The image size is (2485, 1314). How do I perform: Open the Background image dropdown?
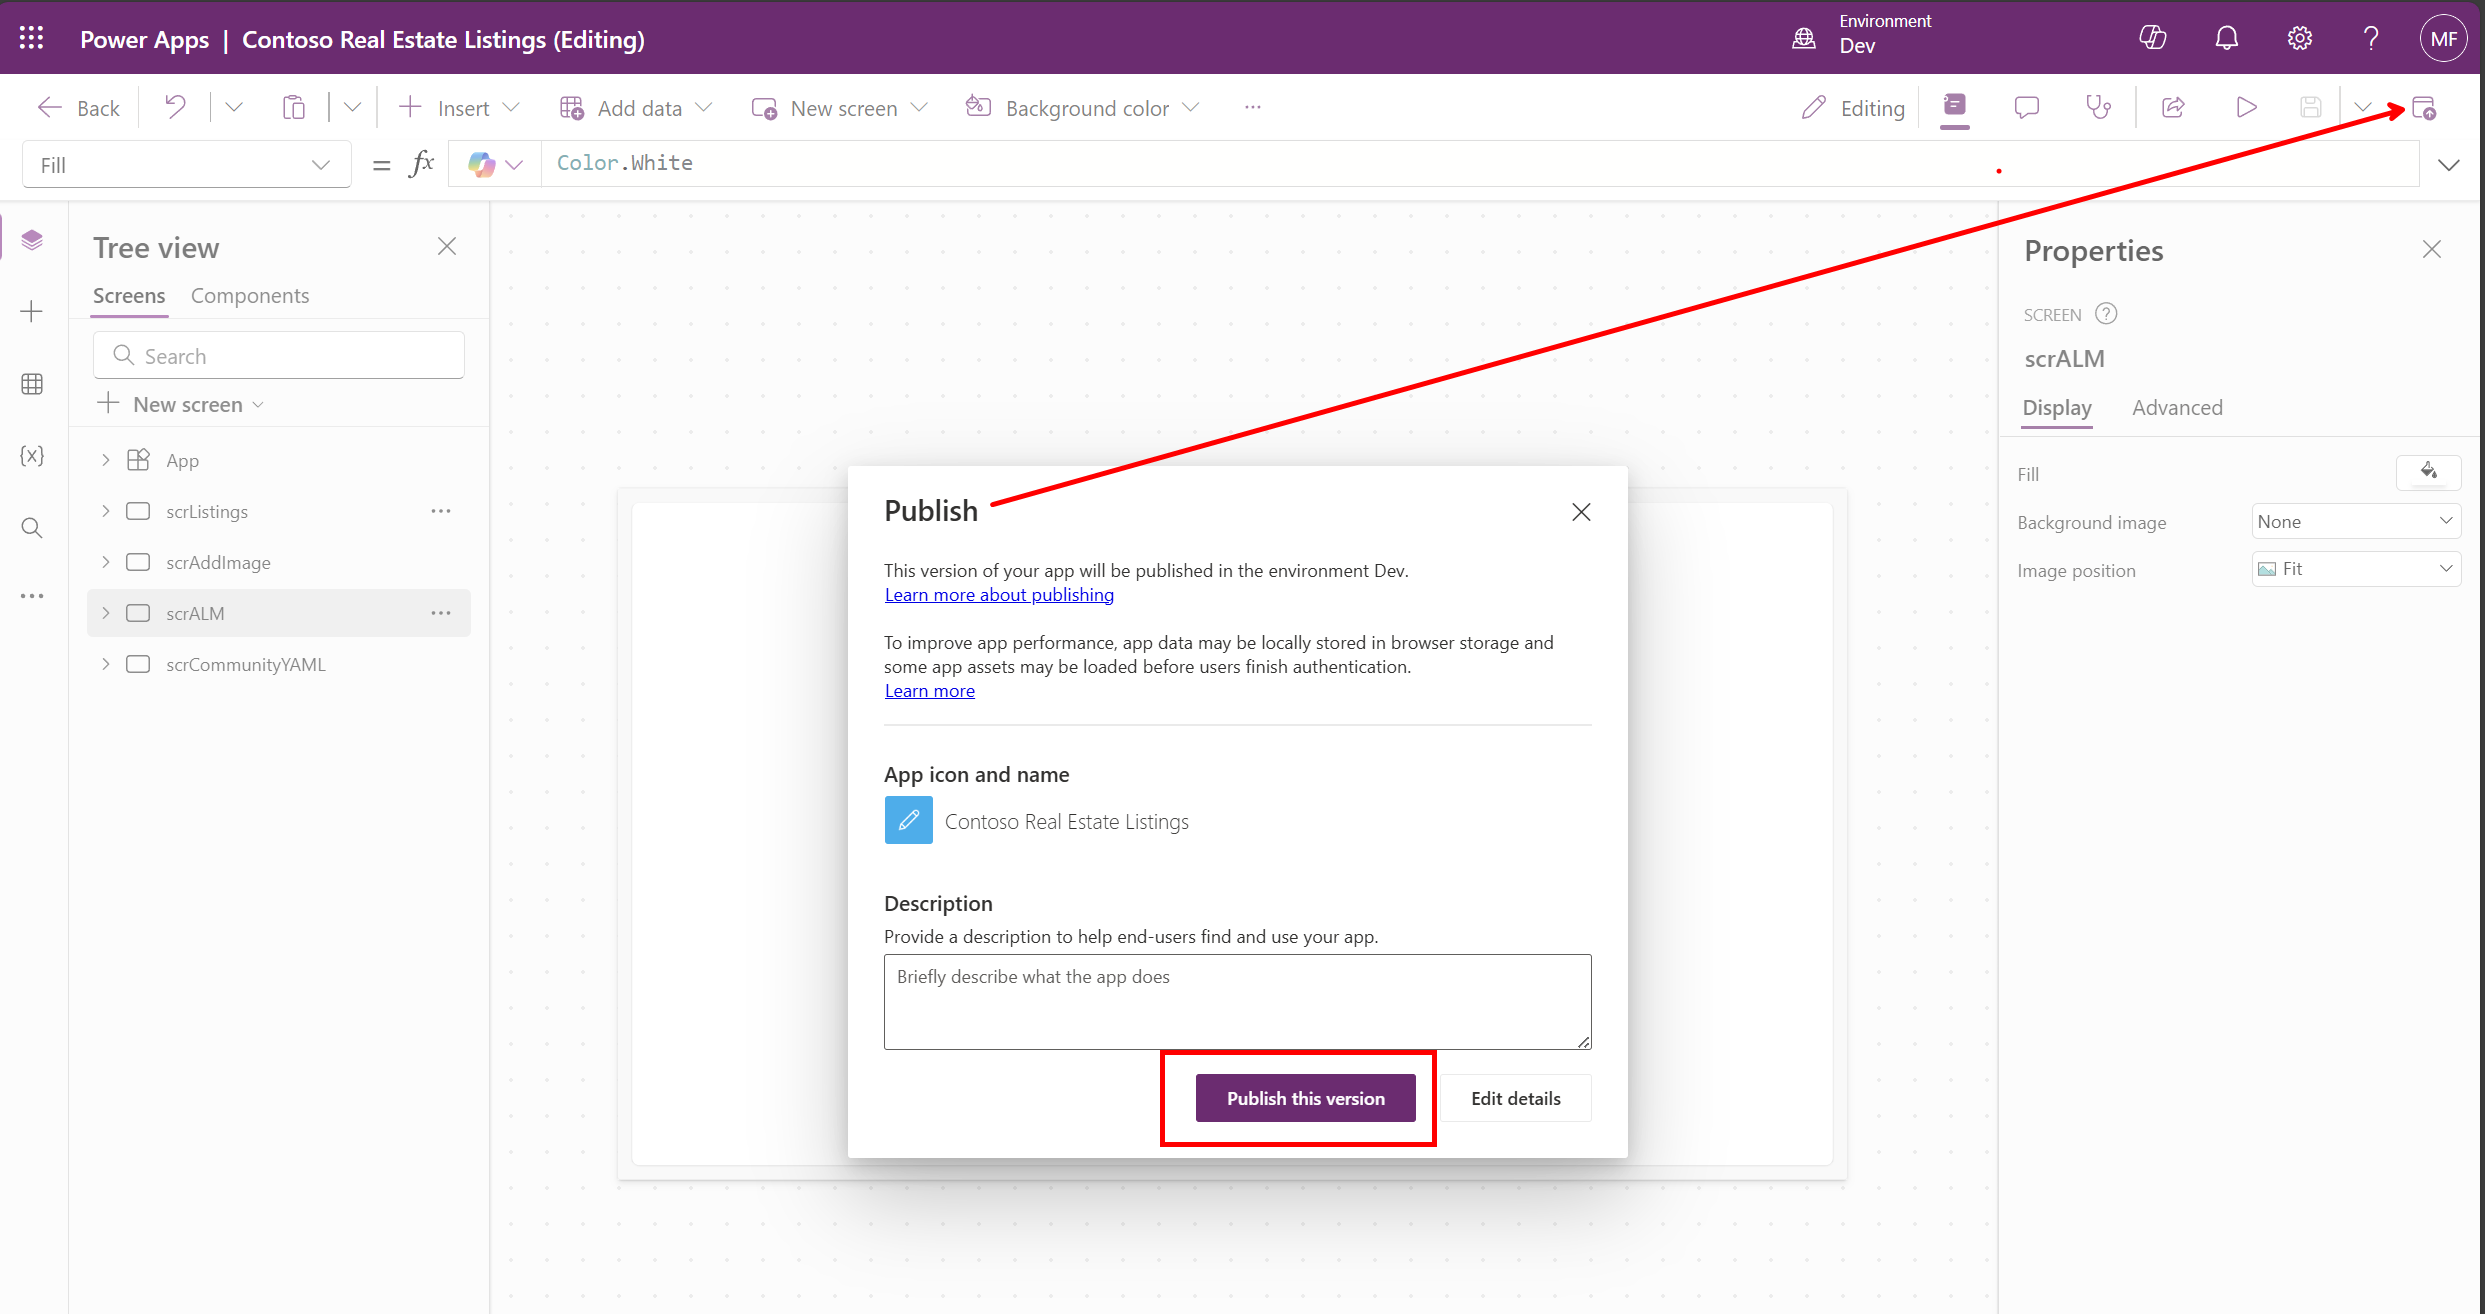[2356, 520]
